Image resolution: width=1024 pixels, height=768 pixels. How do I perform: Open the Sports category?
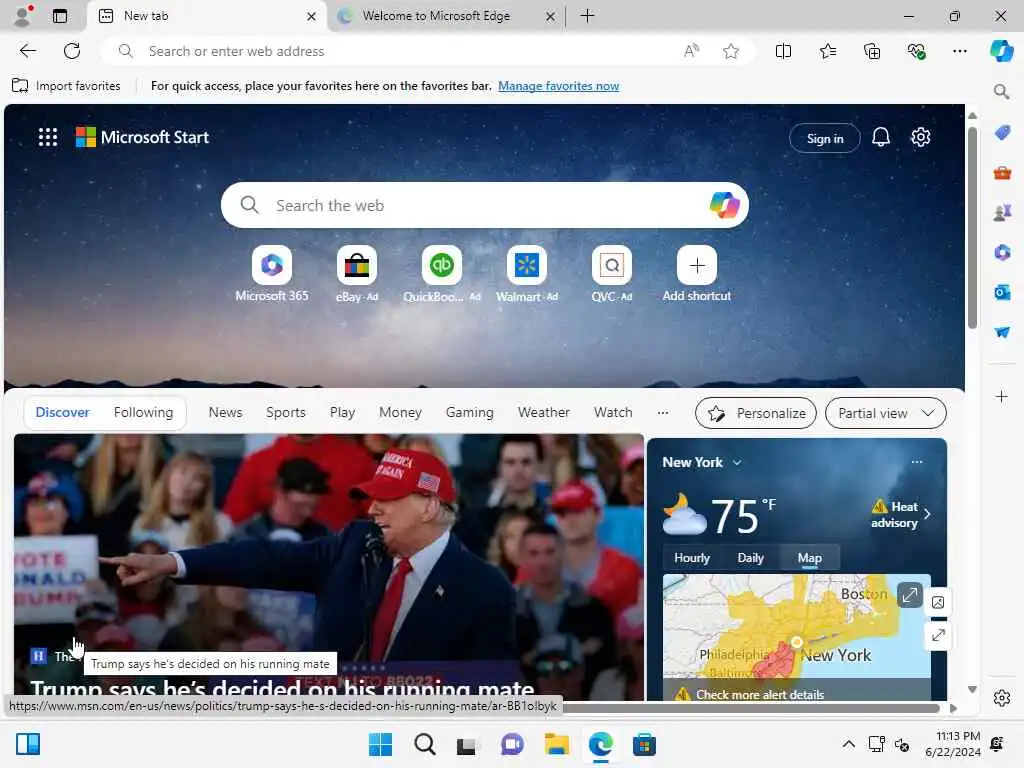[x=285, y=413]
